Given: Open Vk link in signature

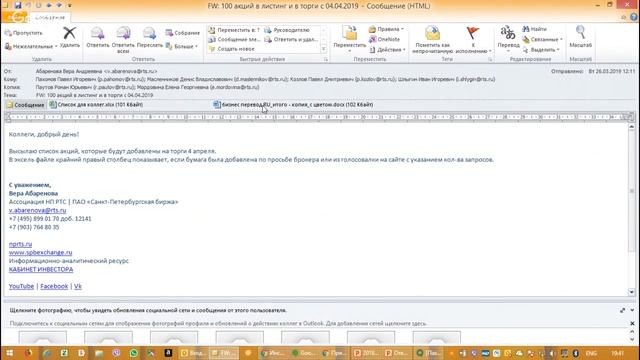Looking at the screenshot, I should (x=78, y=287).
